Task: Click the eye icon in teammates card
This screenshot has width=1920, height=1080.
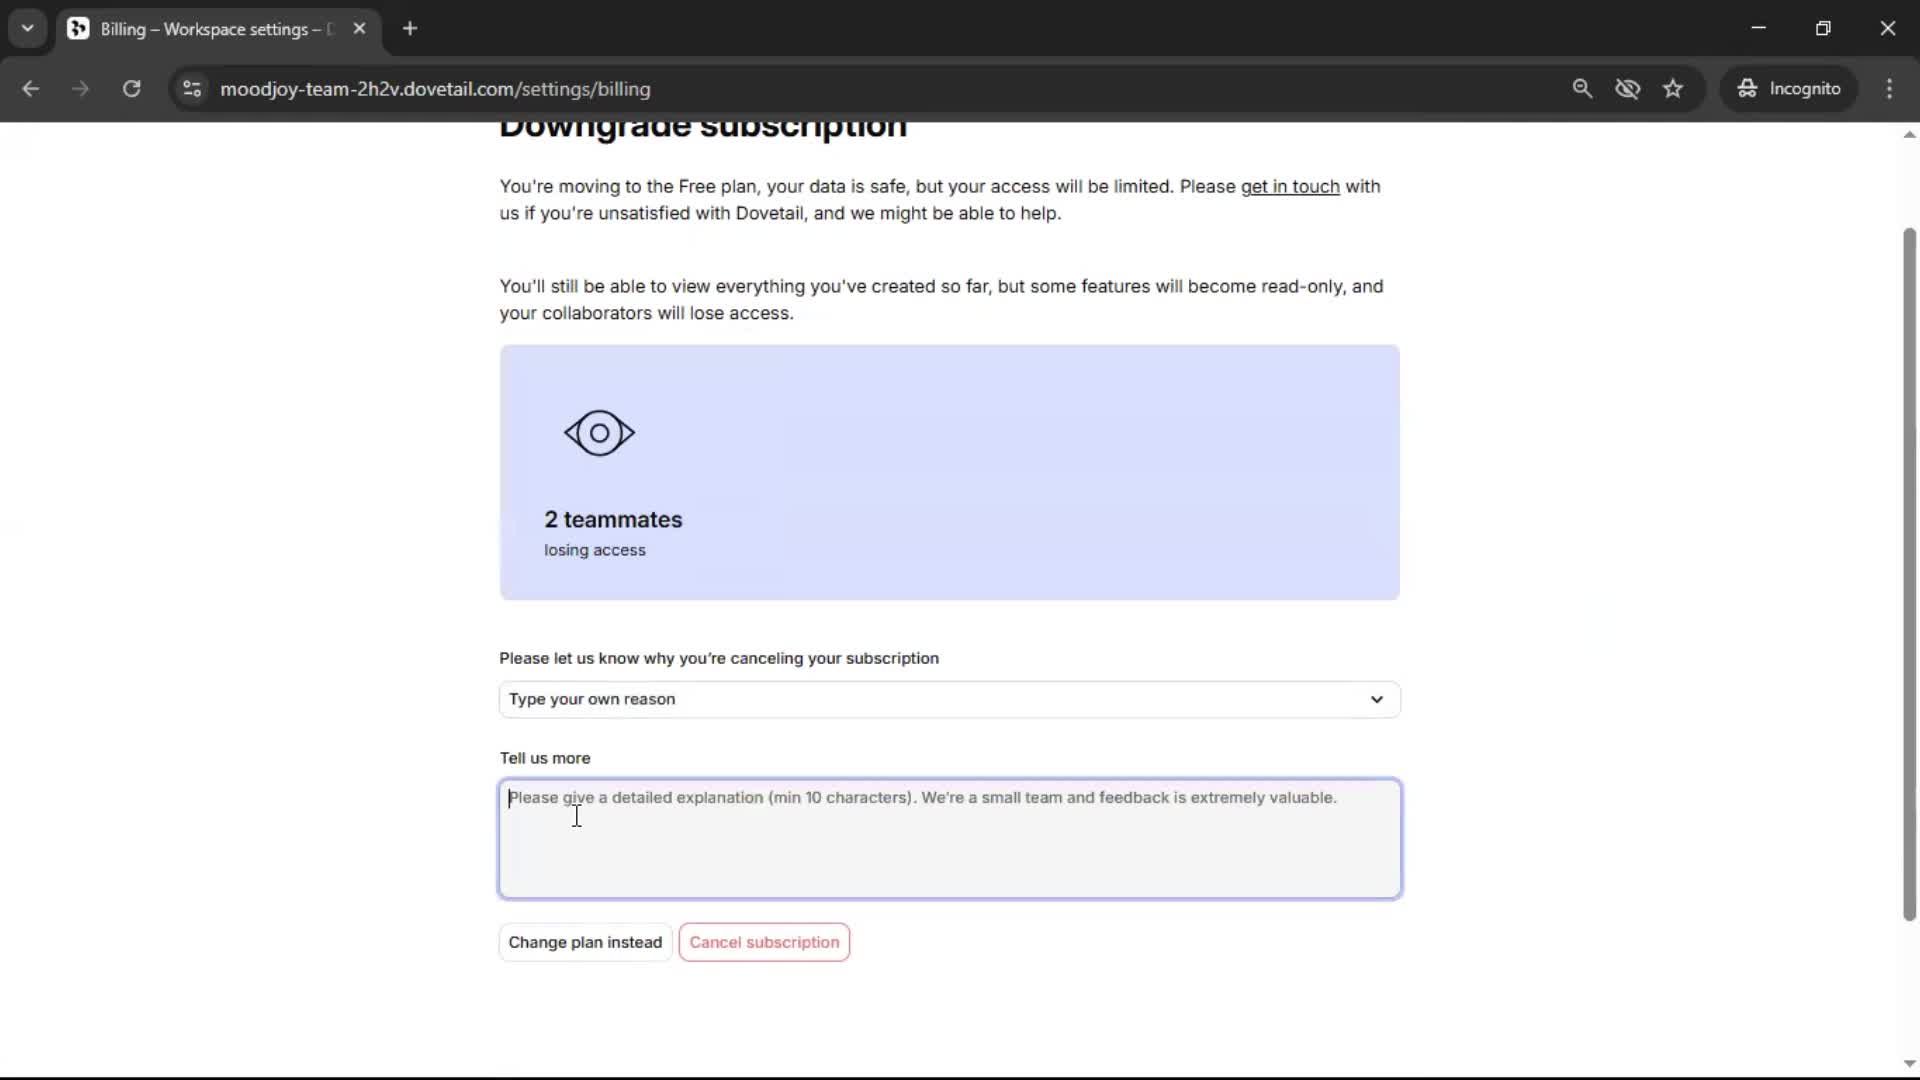Action: [599, 433]
